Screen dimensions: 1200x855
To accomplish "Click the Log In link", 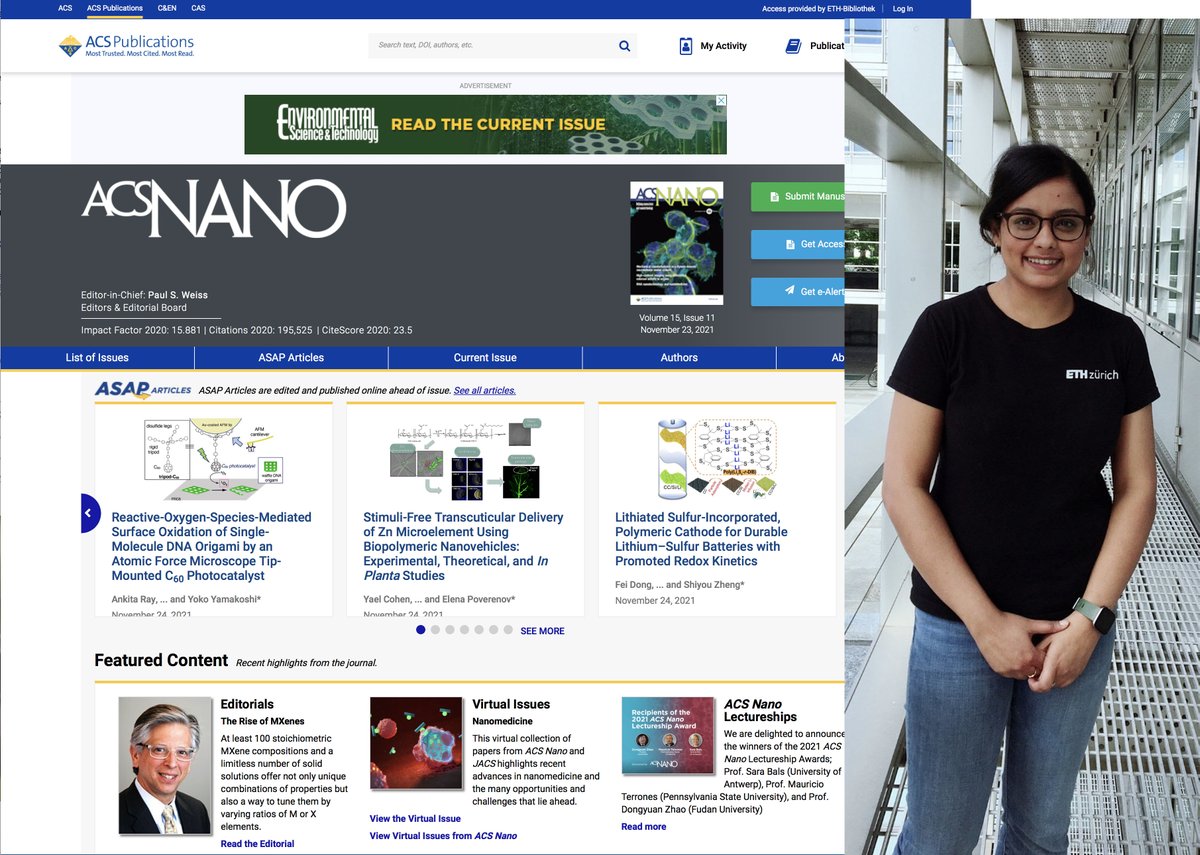I will (903, 9).
